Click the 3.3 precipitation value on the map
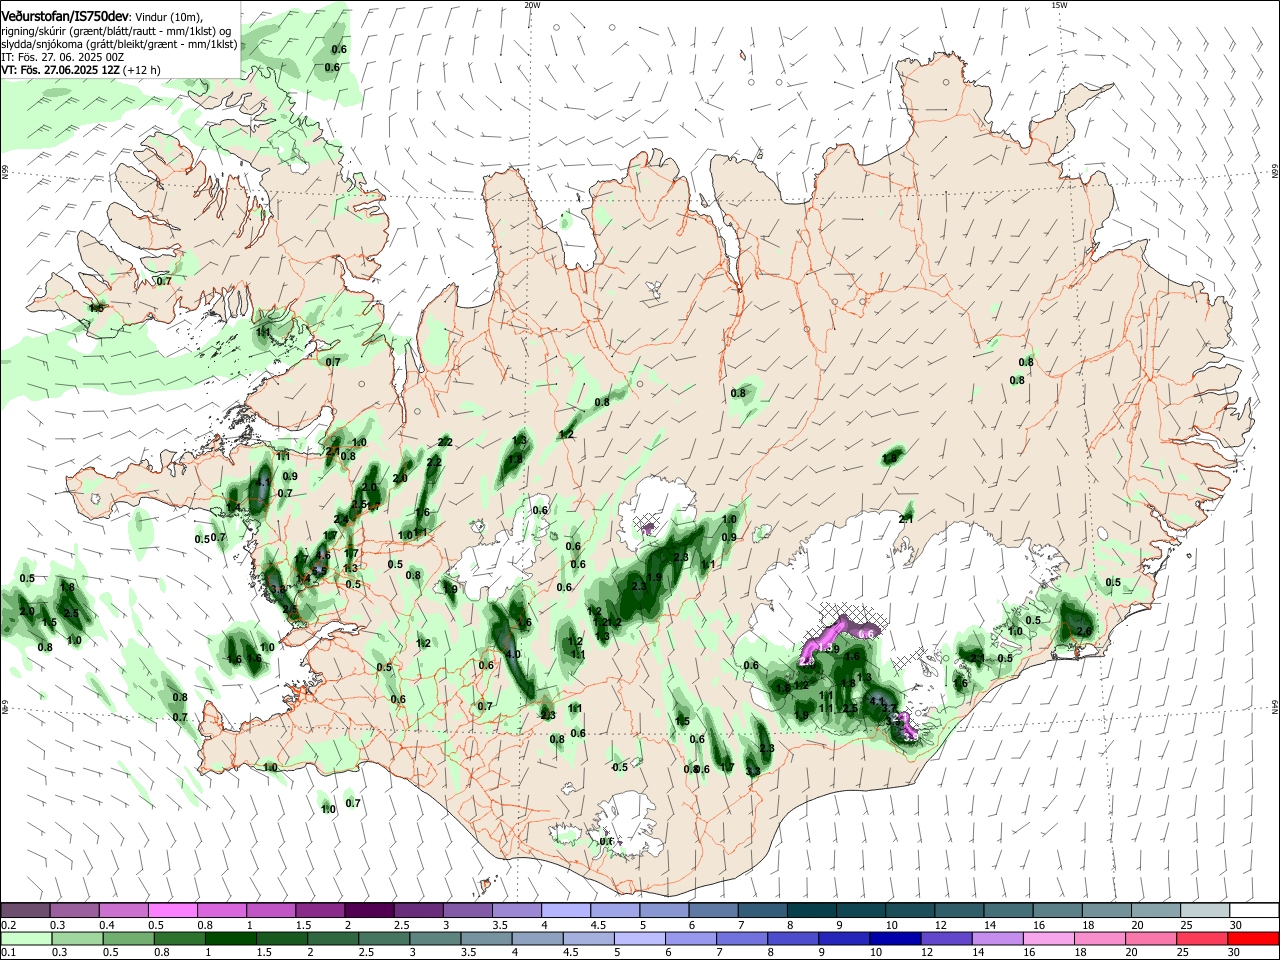Image resolution: width=1280 pixels, height=960 pixels. pyautogui.click(x=753, y=771)
